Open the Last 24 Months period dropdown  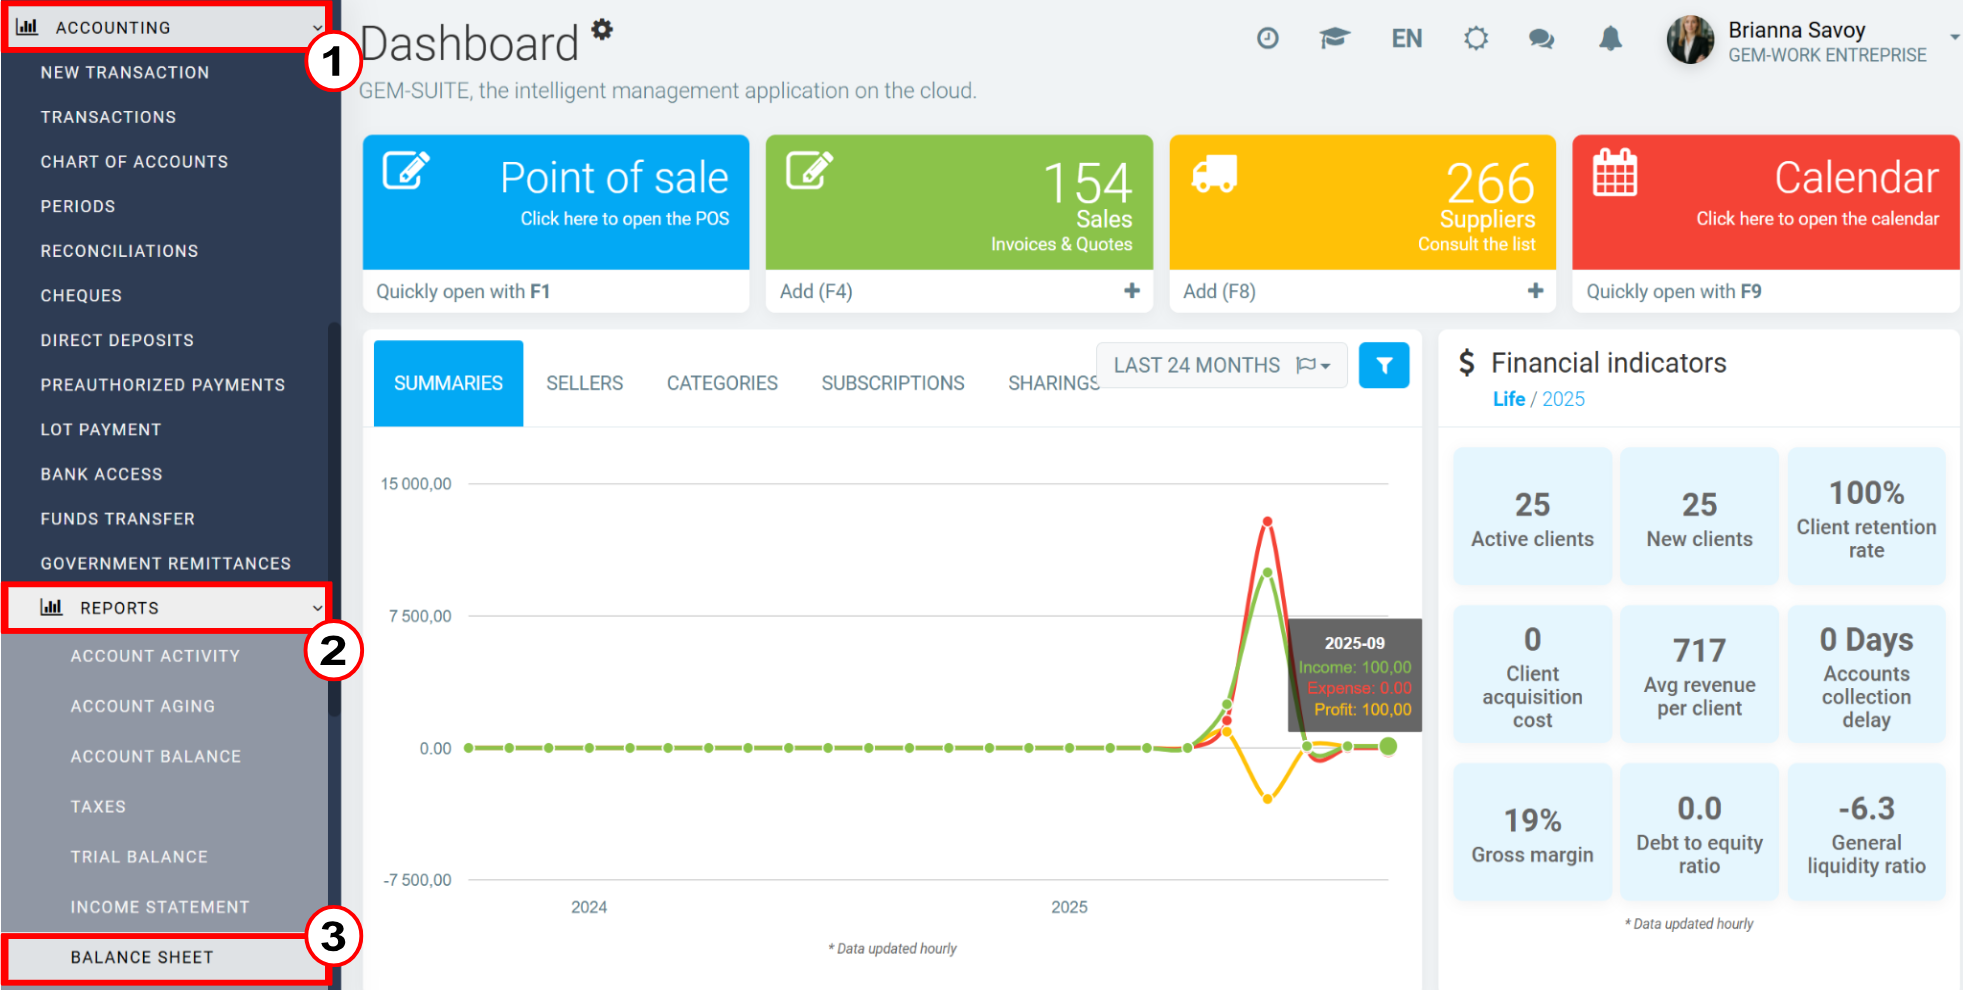tap(1222, 365)
